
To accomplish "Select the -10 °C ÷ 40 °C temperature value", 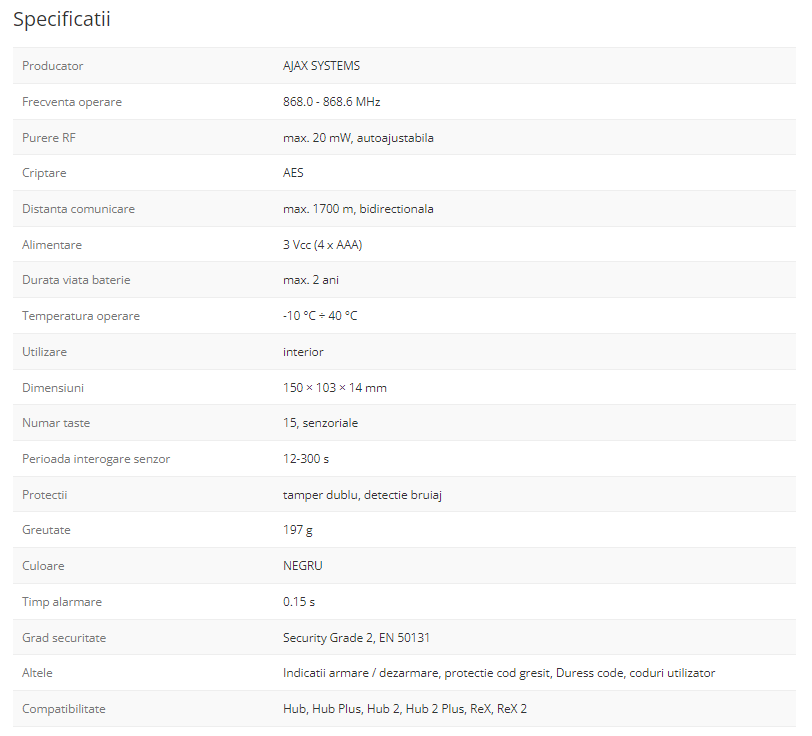I will [320, 316].
